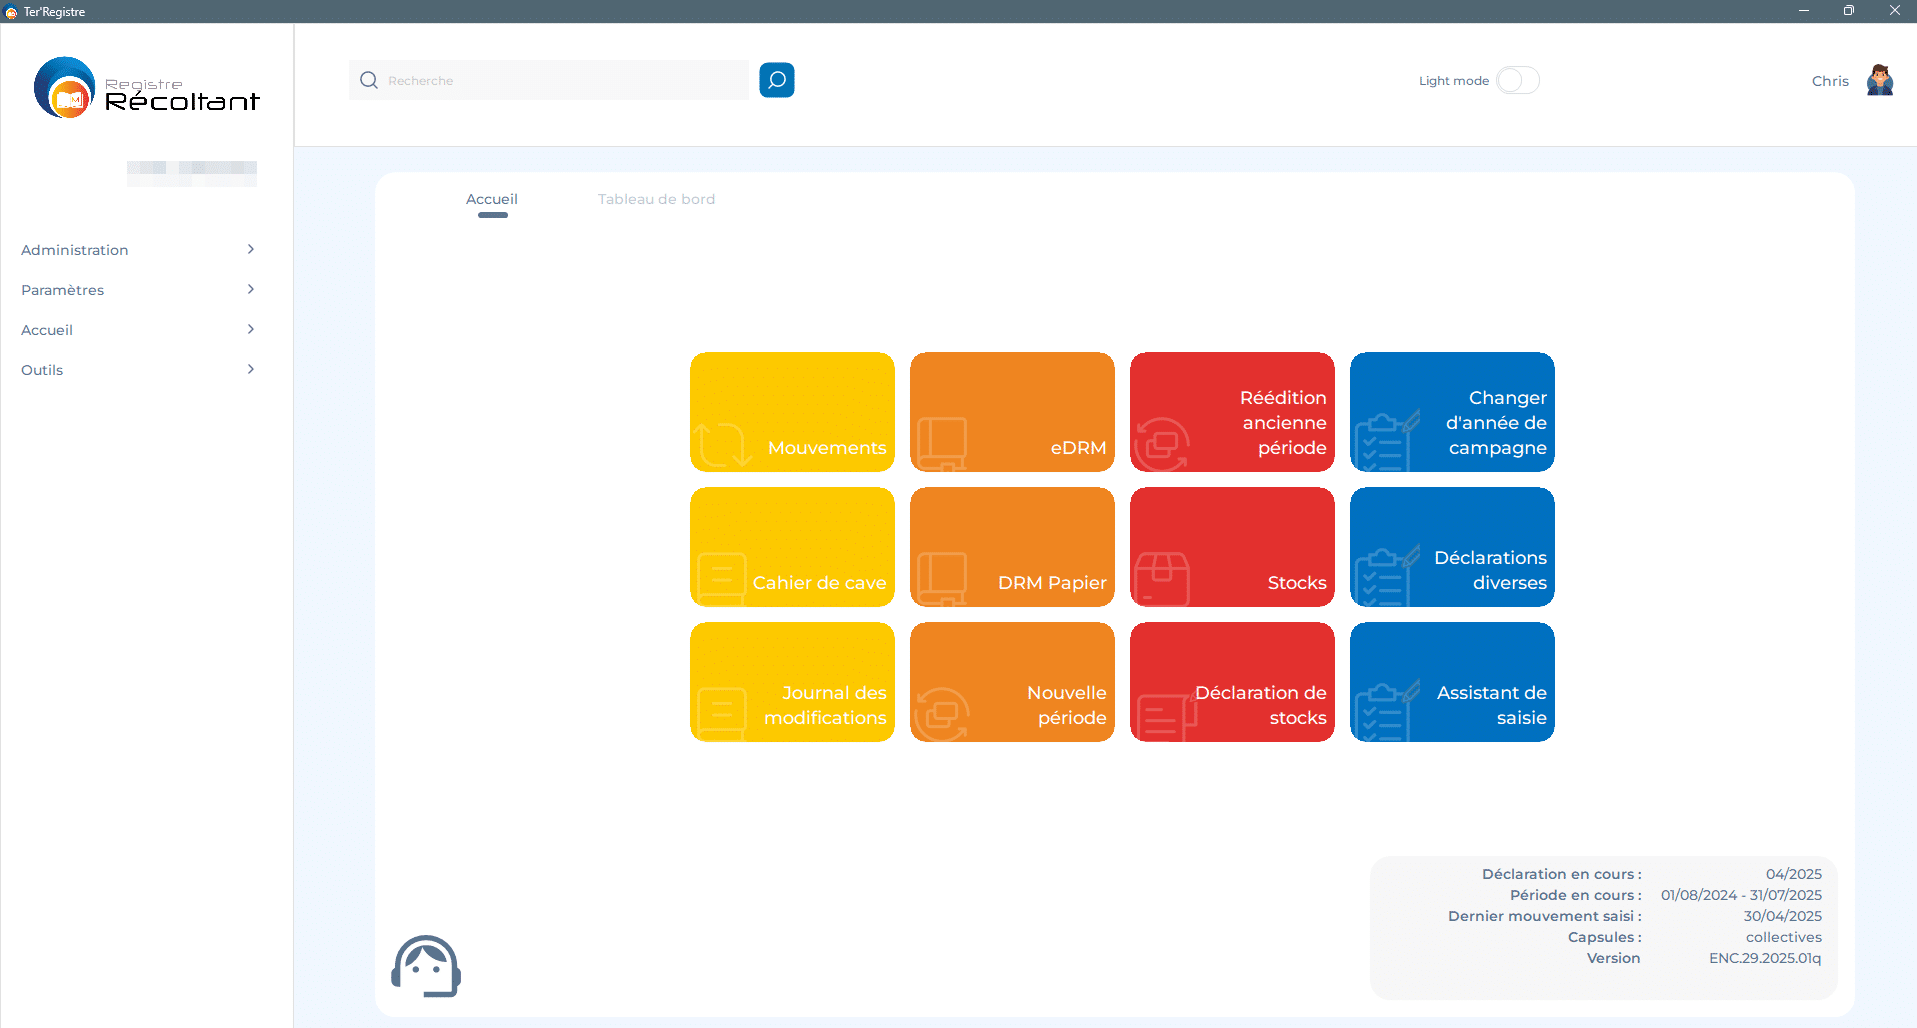This screenshot has width=1917, height=1028.
Task: Select the Accueil tab
Action: (492, 199)
